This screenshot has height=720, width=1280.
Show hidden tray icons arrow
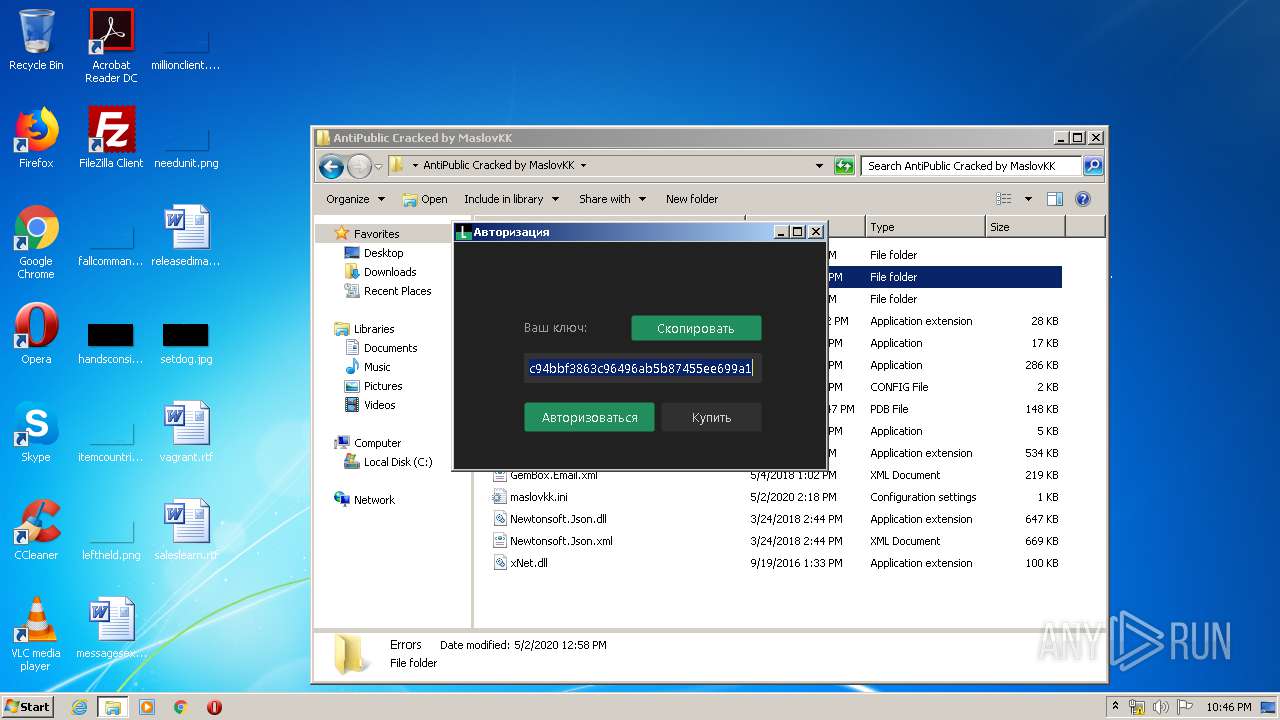point(1115,707)
